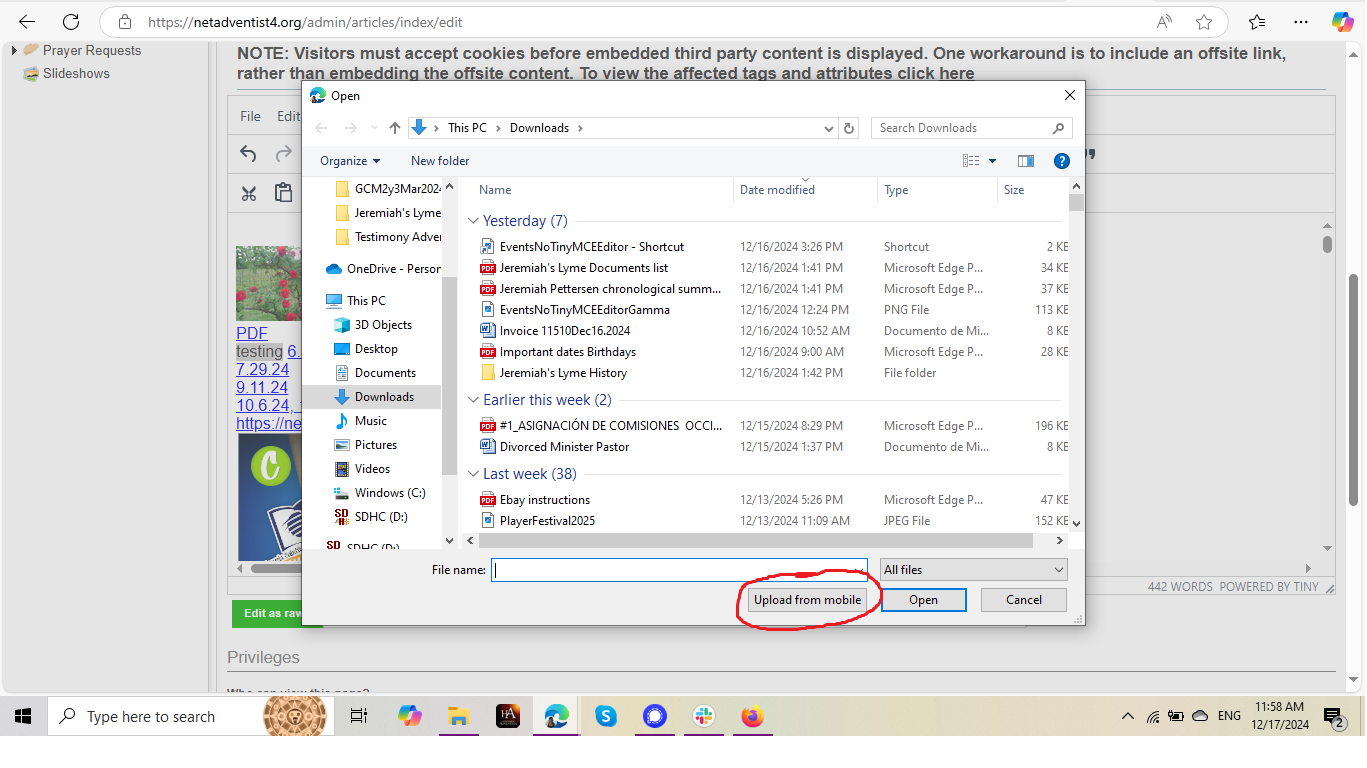The width and height of the screenshot is (1367, 768).
Task: Click the Upload from mobile button
Action: click(x=807, y=600)
